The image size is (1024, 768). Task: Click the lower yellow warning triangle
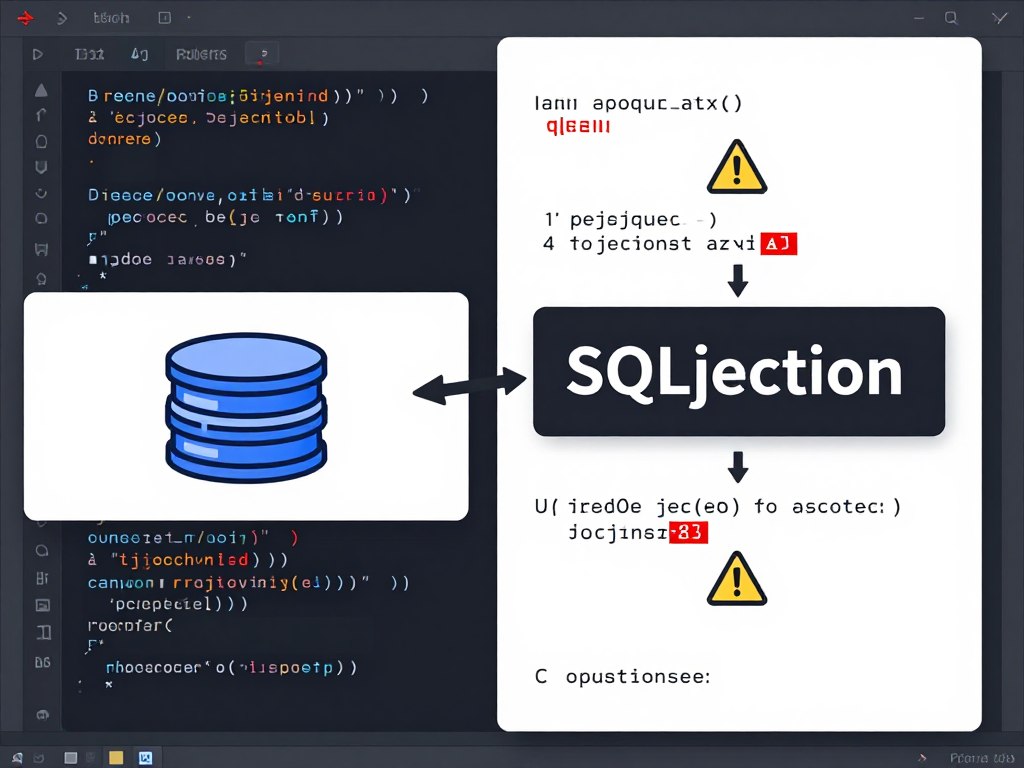coord(737,579)
